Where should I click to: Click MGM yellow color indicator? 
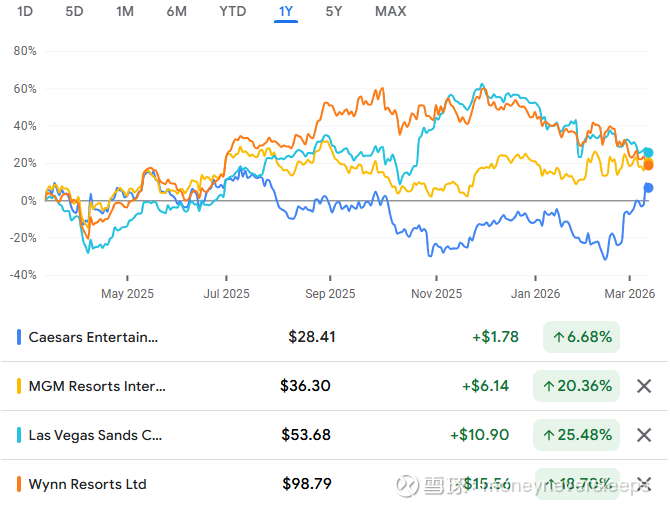tap(20, 386)
